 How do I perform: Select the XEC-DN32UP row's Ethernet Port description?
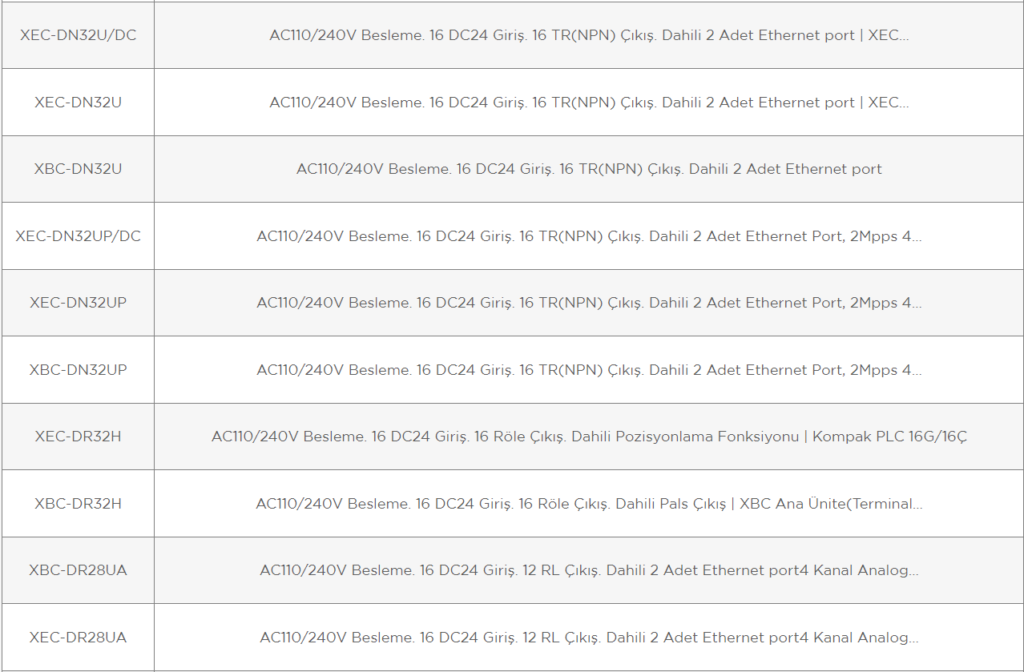pyautogui.click(x=589, y=303)
